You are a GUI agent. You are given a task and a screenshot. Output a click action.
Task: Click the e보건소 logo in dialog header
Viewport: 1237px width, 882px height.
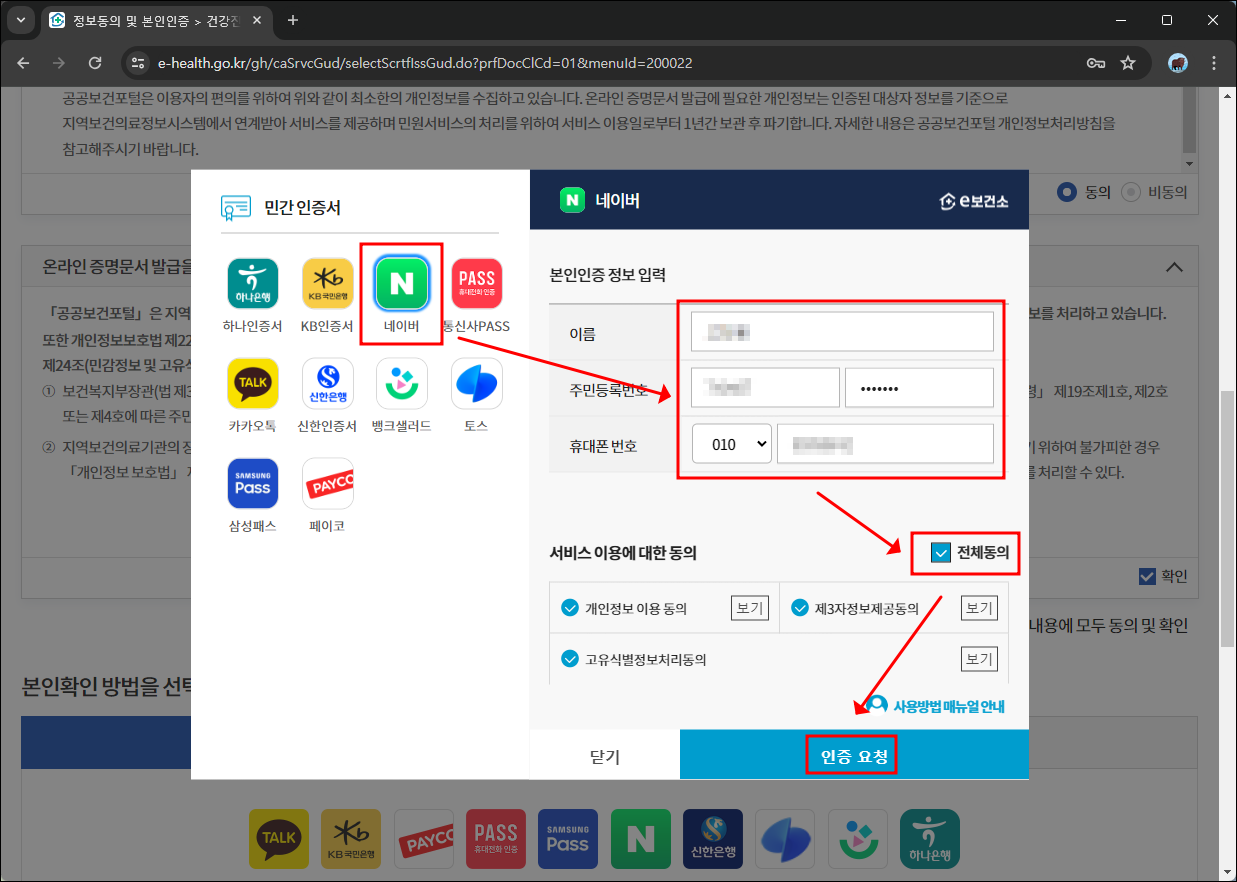tap(974, 201)
